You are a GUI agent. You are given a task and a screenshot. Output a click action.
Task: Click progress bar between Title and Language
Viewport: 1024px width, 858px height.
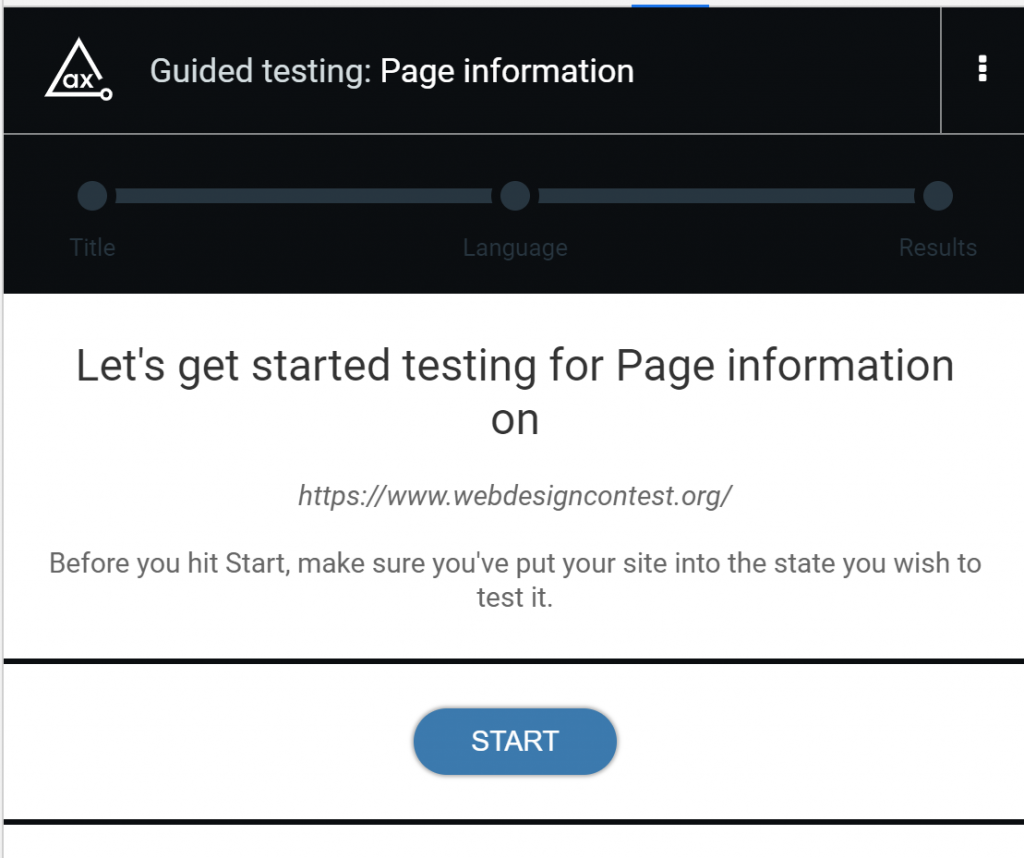(304, 196)
